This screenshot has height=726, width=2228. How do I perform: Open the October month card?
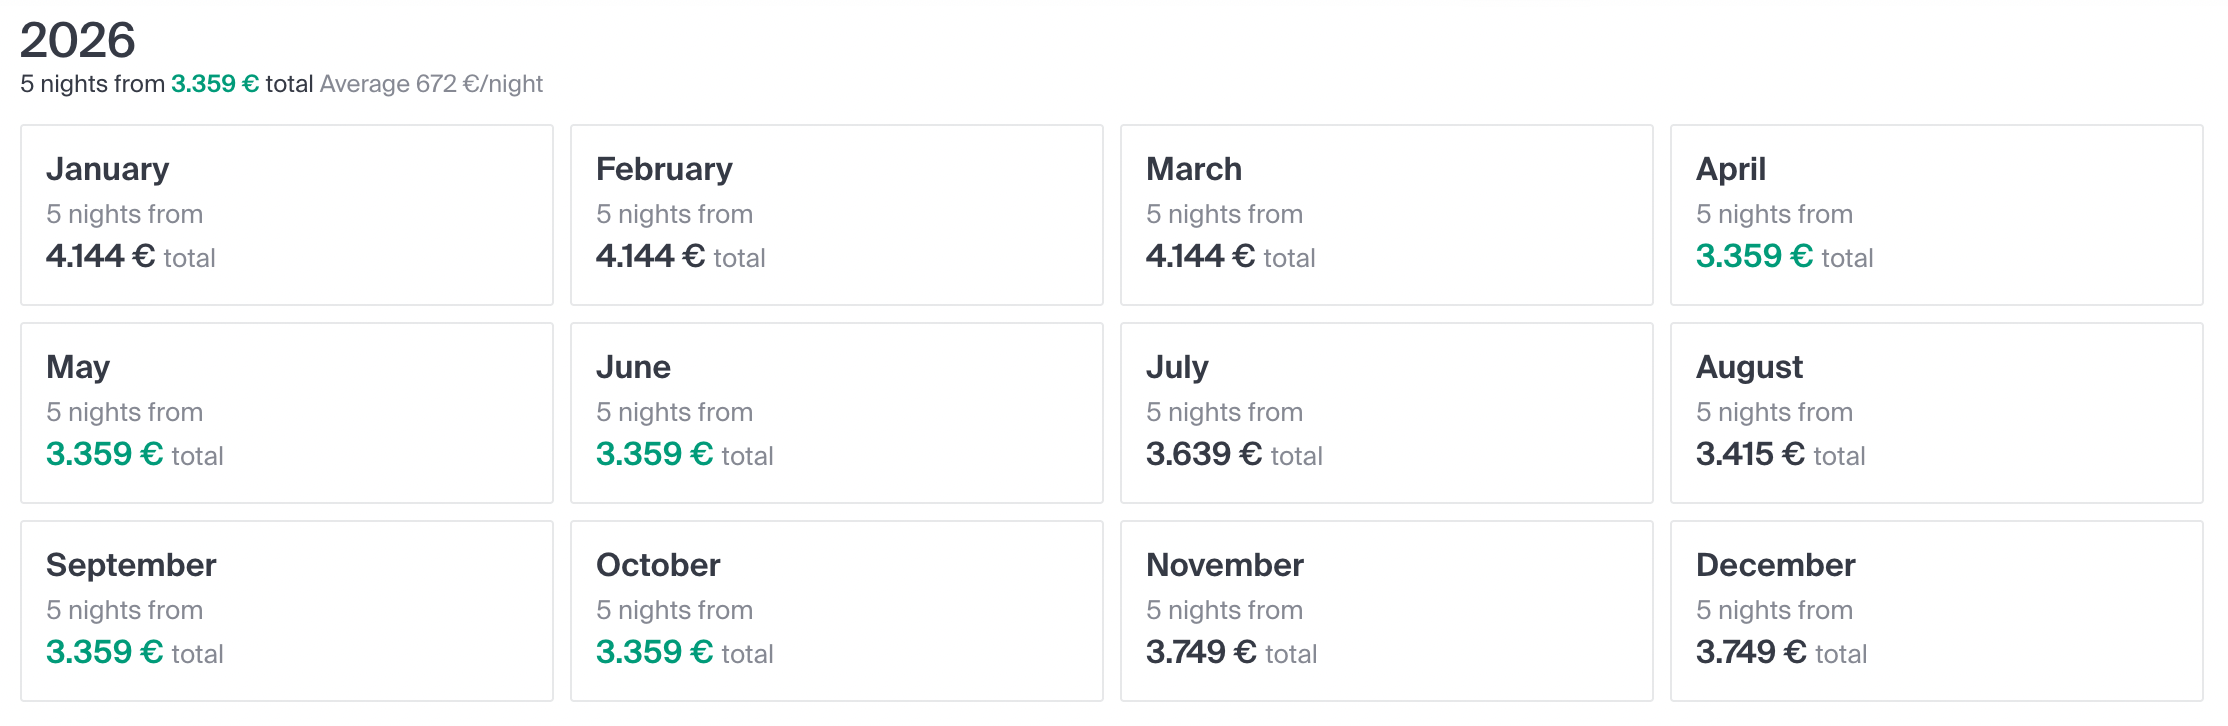(836, 611)
